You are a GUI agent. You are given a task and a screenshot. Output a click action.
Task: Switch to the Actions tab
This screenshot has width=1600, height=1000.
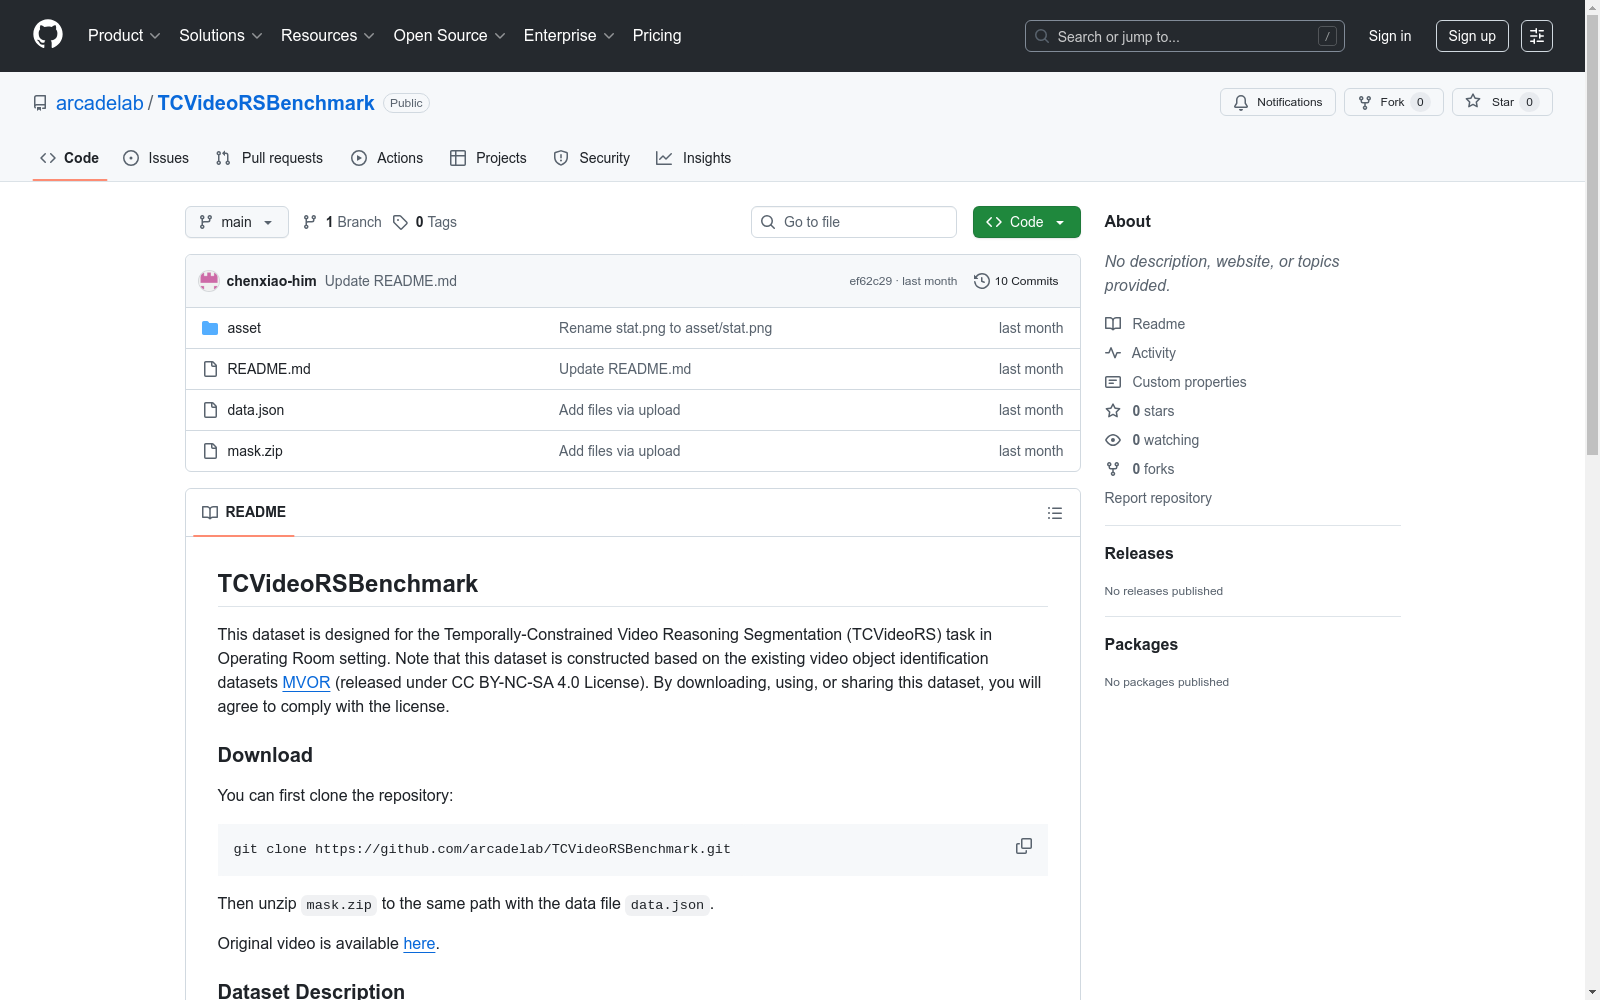[x=387, y=158]
